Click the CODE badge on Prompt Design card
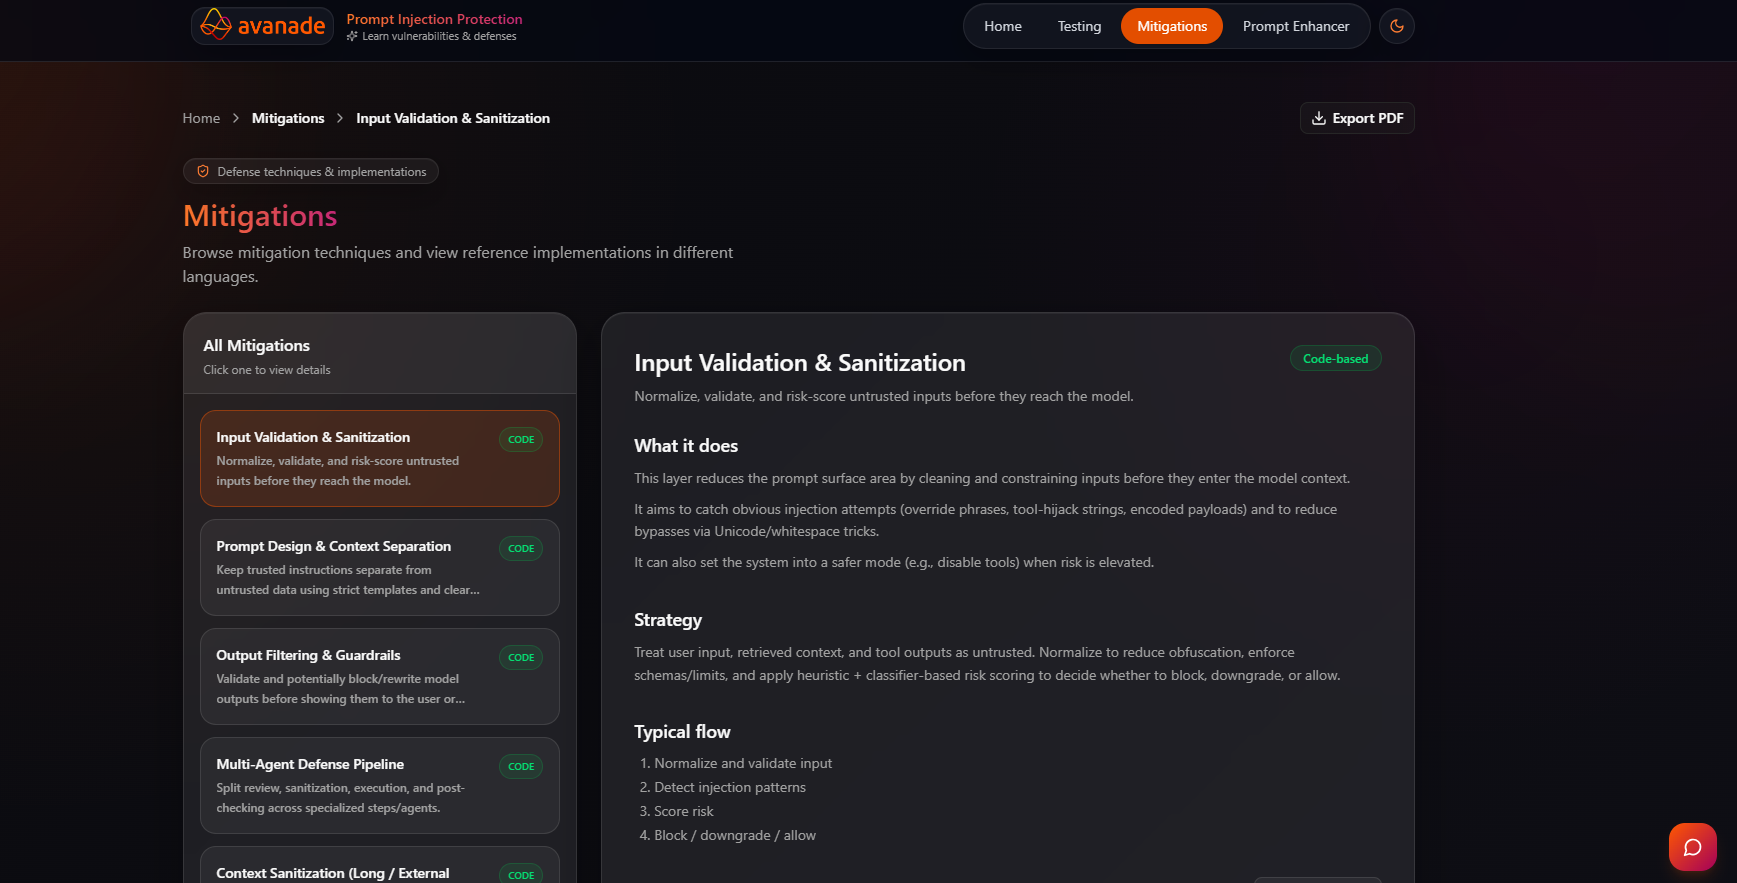1737x883 pixels. click(521, 548)
